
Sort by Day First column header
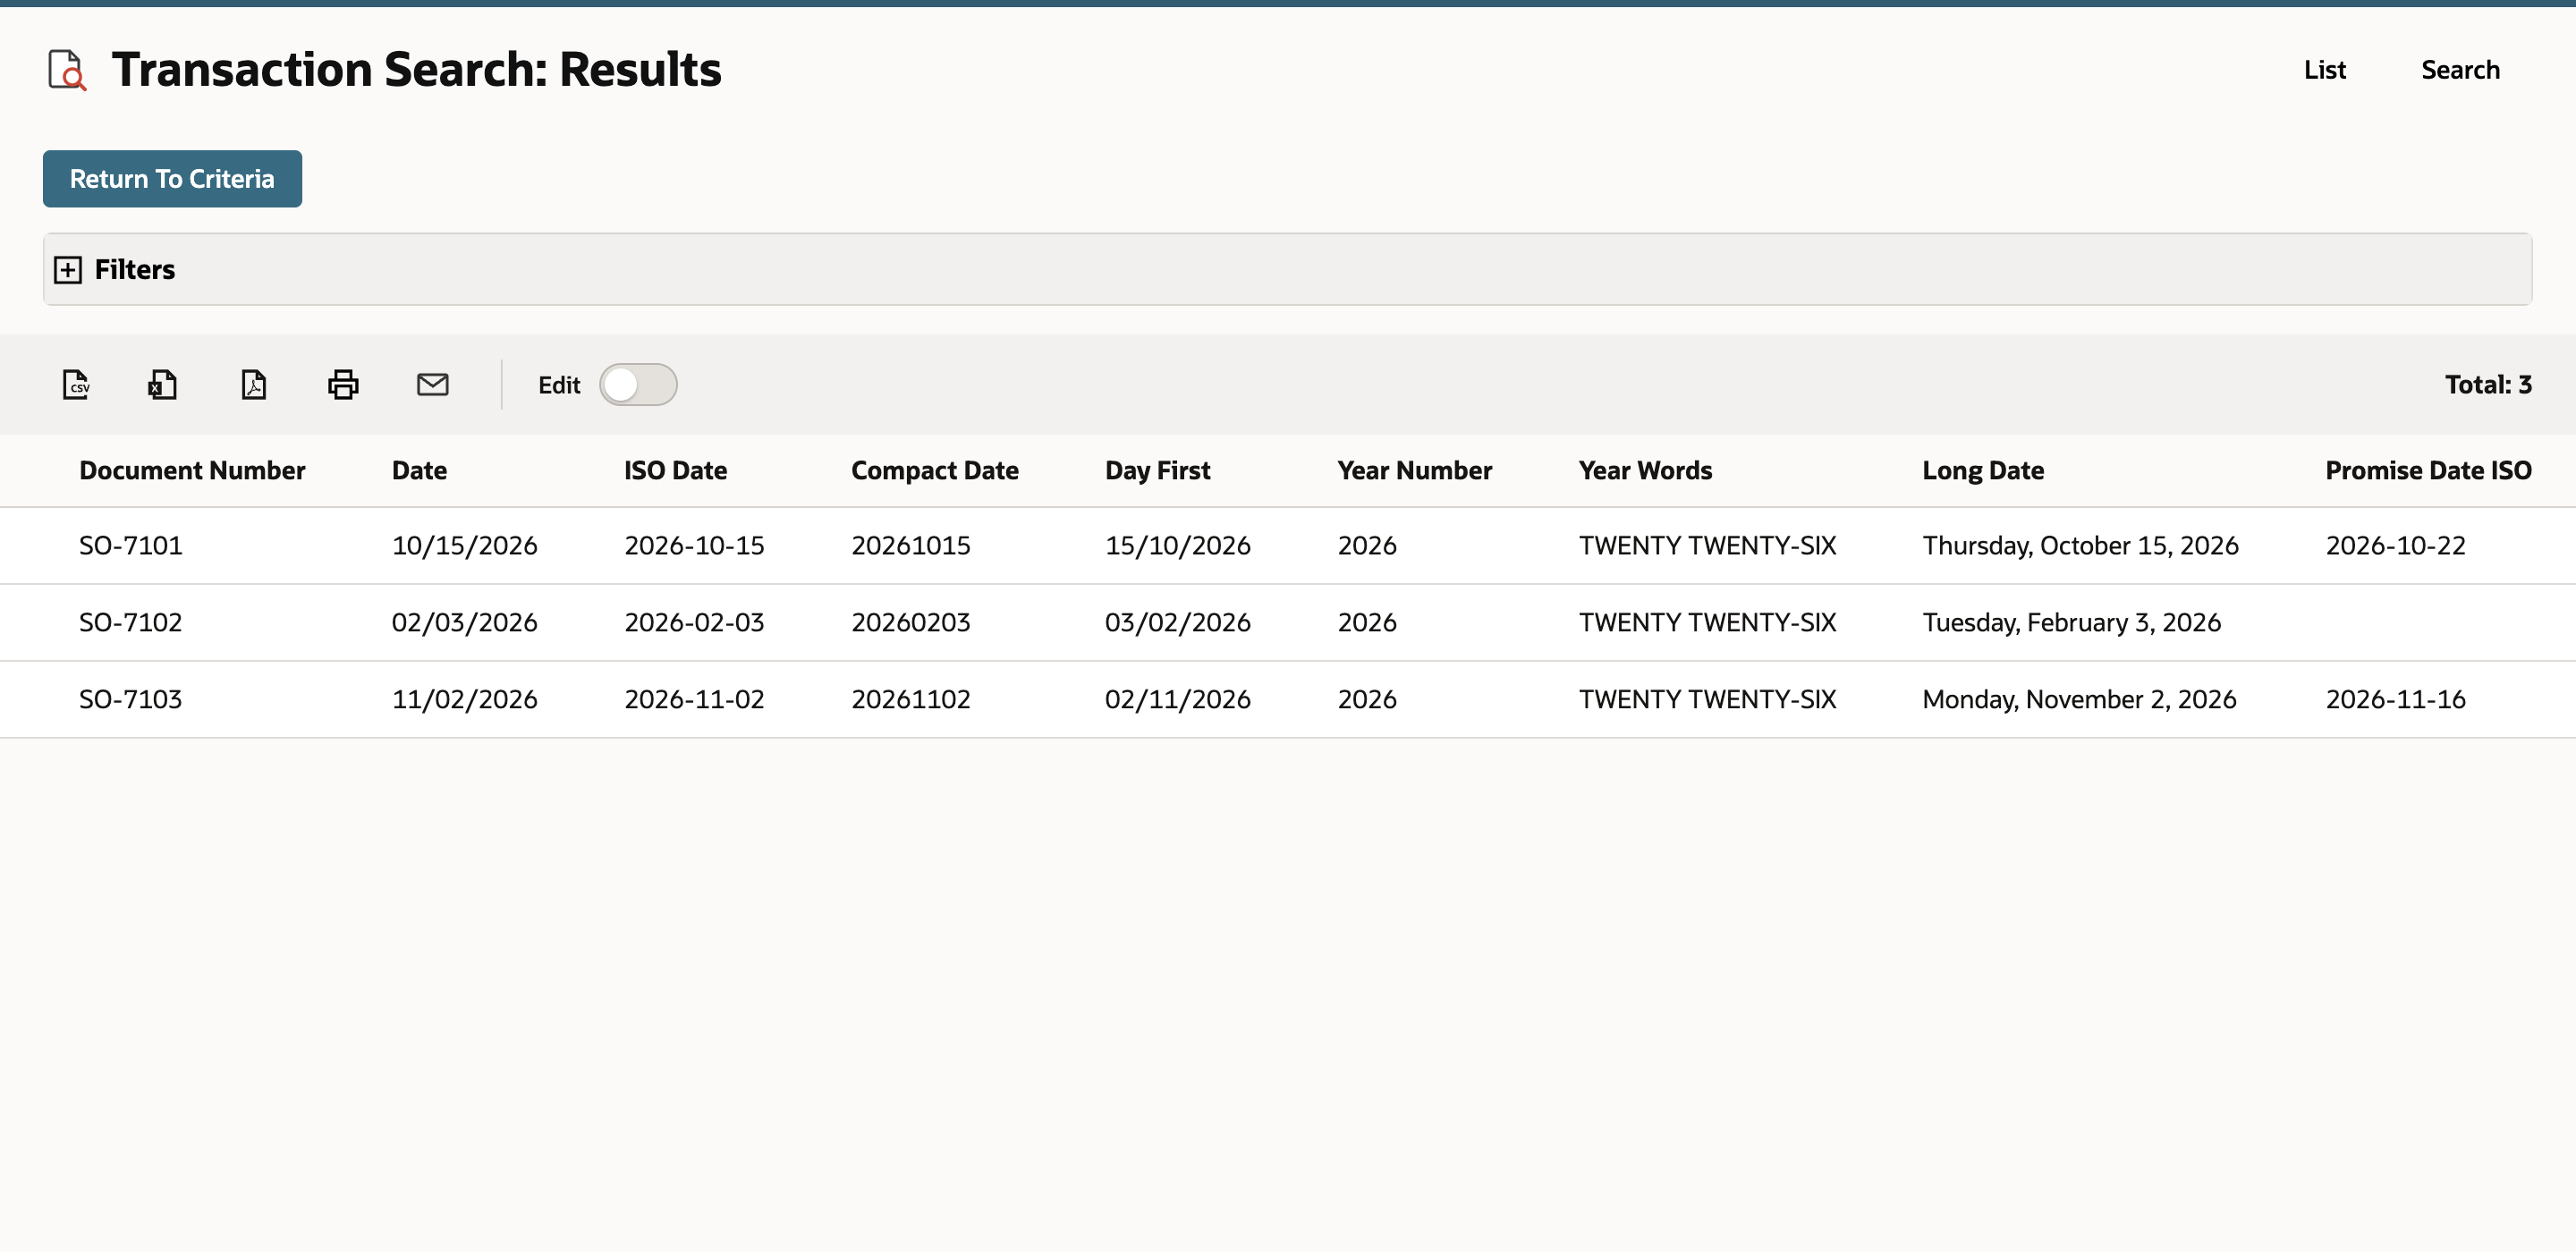click(1157, 470)
